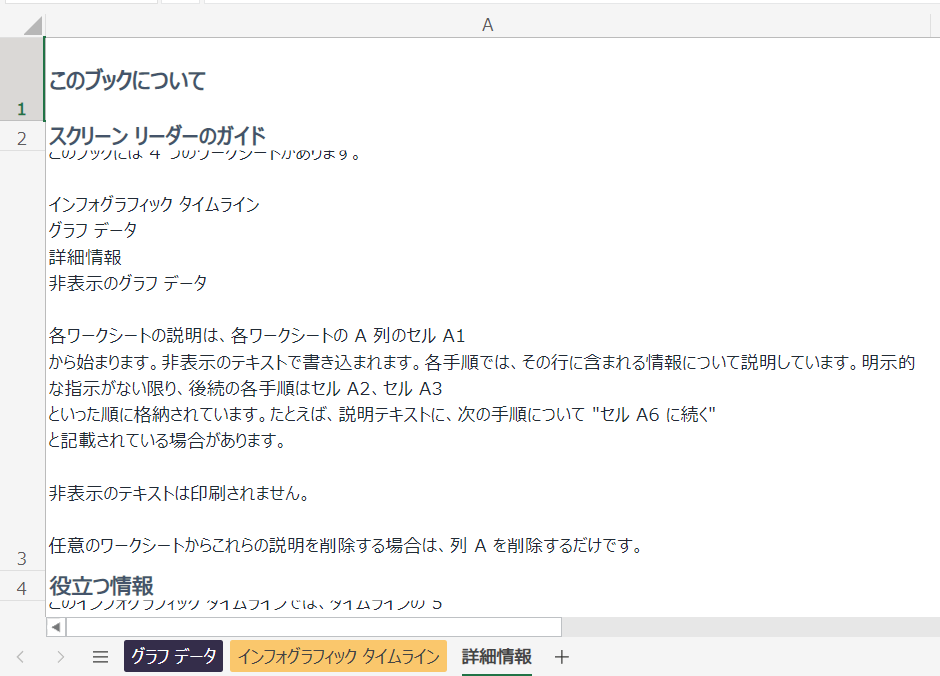The image size is (940, 676).
Task: Switch to 'インフォグラフィック タイムライン' sheet tab
Action: tap(338, 656)
